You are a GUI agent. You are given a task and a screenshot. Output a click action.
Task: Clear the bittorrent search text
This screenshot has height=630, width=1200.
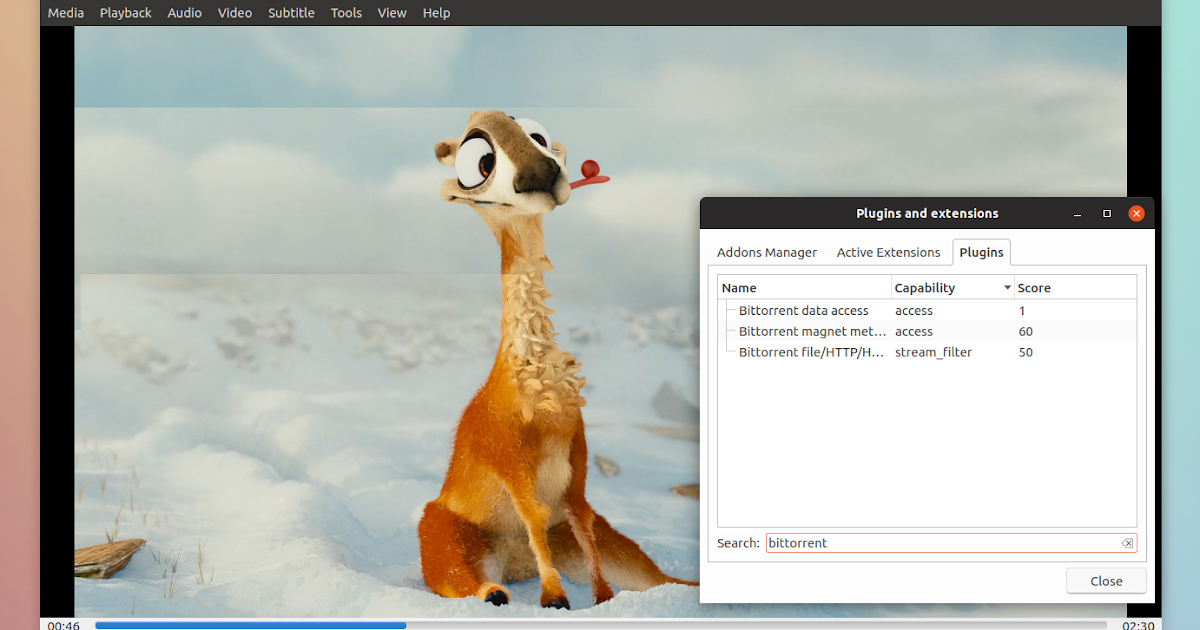1127,543
